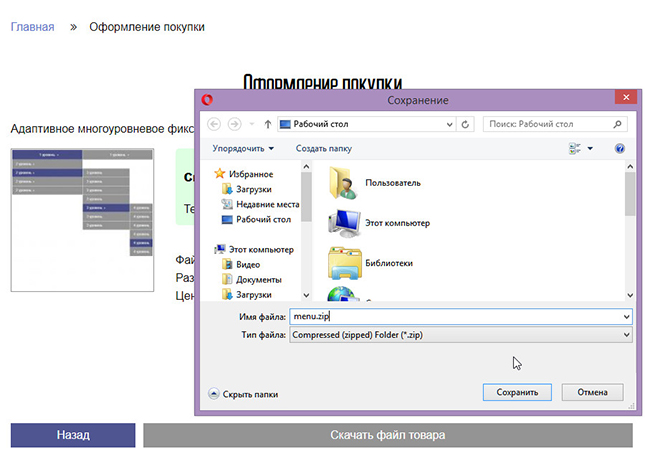
Task: Expand the Тип файла dropdown
Action: (x=625, y=335)
